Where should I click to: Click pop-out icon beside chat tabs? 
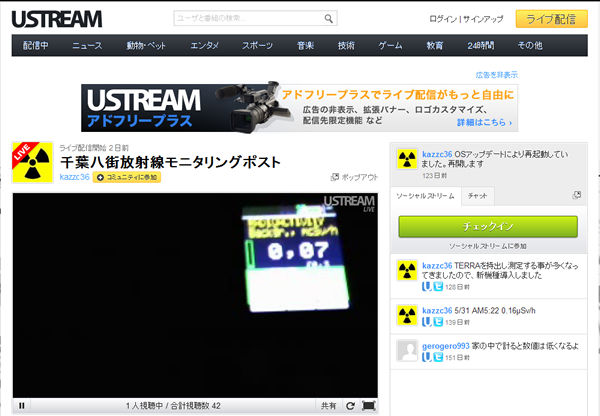tap(576, 195)
